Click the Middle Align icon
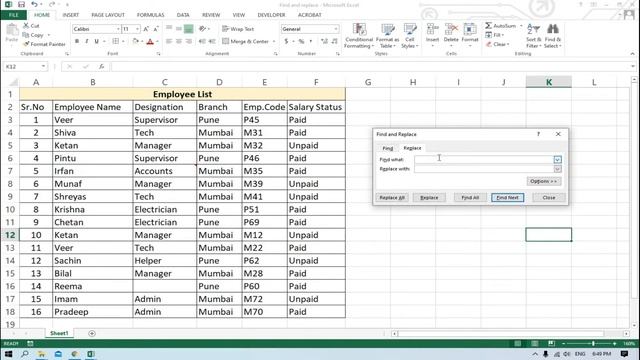The width and height of the screenshot is (640, 360). click(179, 29)
